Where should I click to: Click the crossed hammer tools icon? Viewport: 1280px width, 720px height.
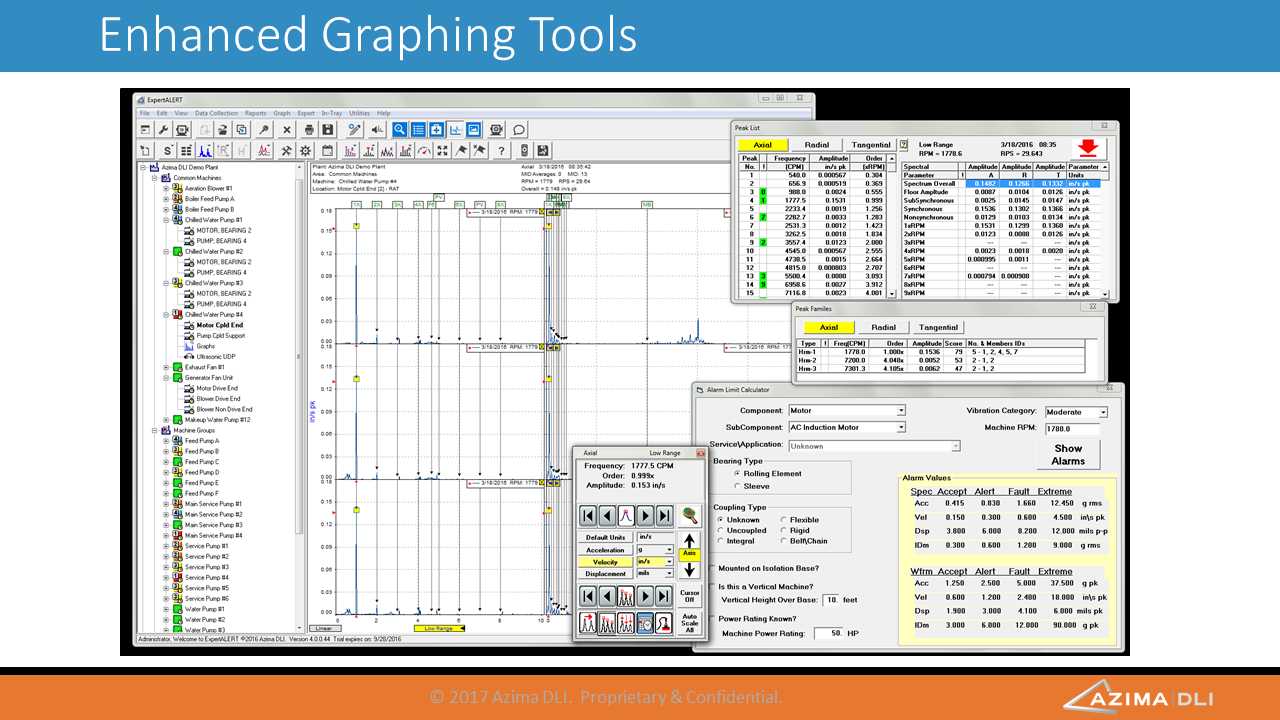click(x=286, y=151)
